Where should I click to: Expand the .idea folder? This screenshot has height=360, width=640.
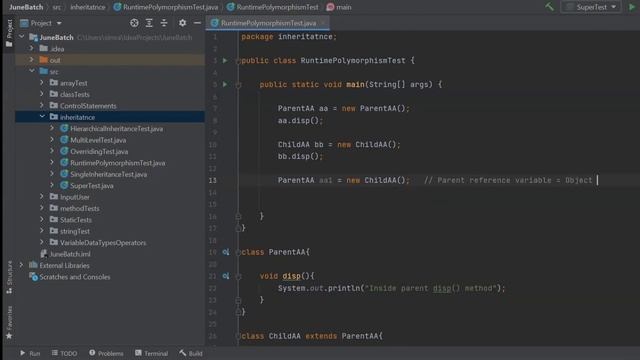tap(31, 49)
